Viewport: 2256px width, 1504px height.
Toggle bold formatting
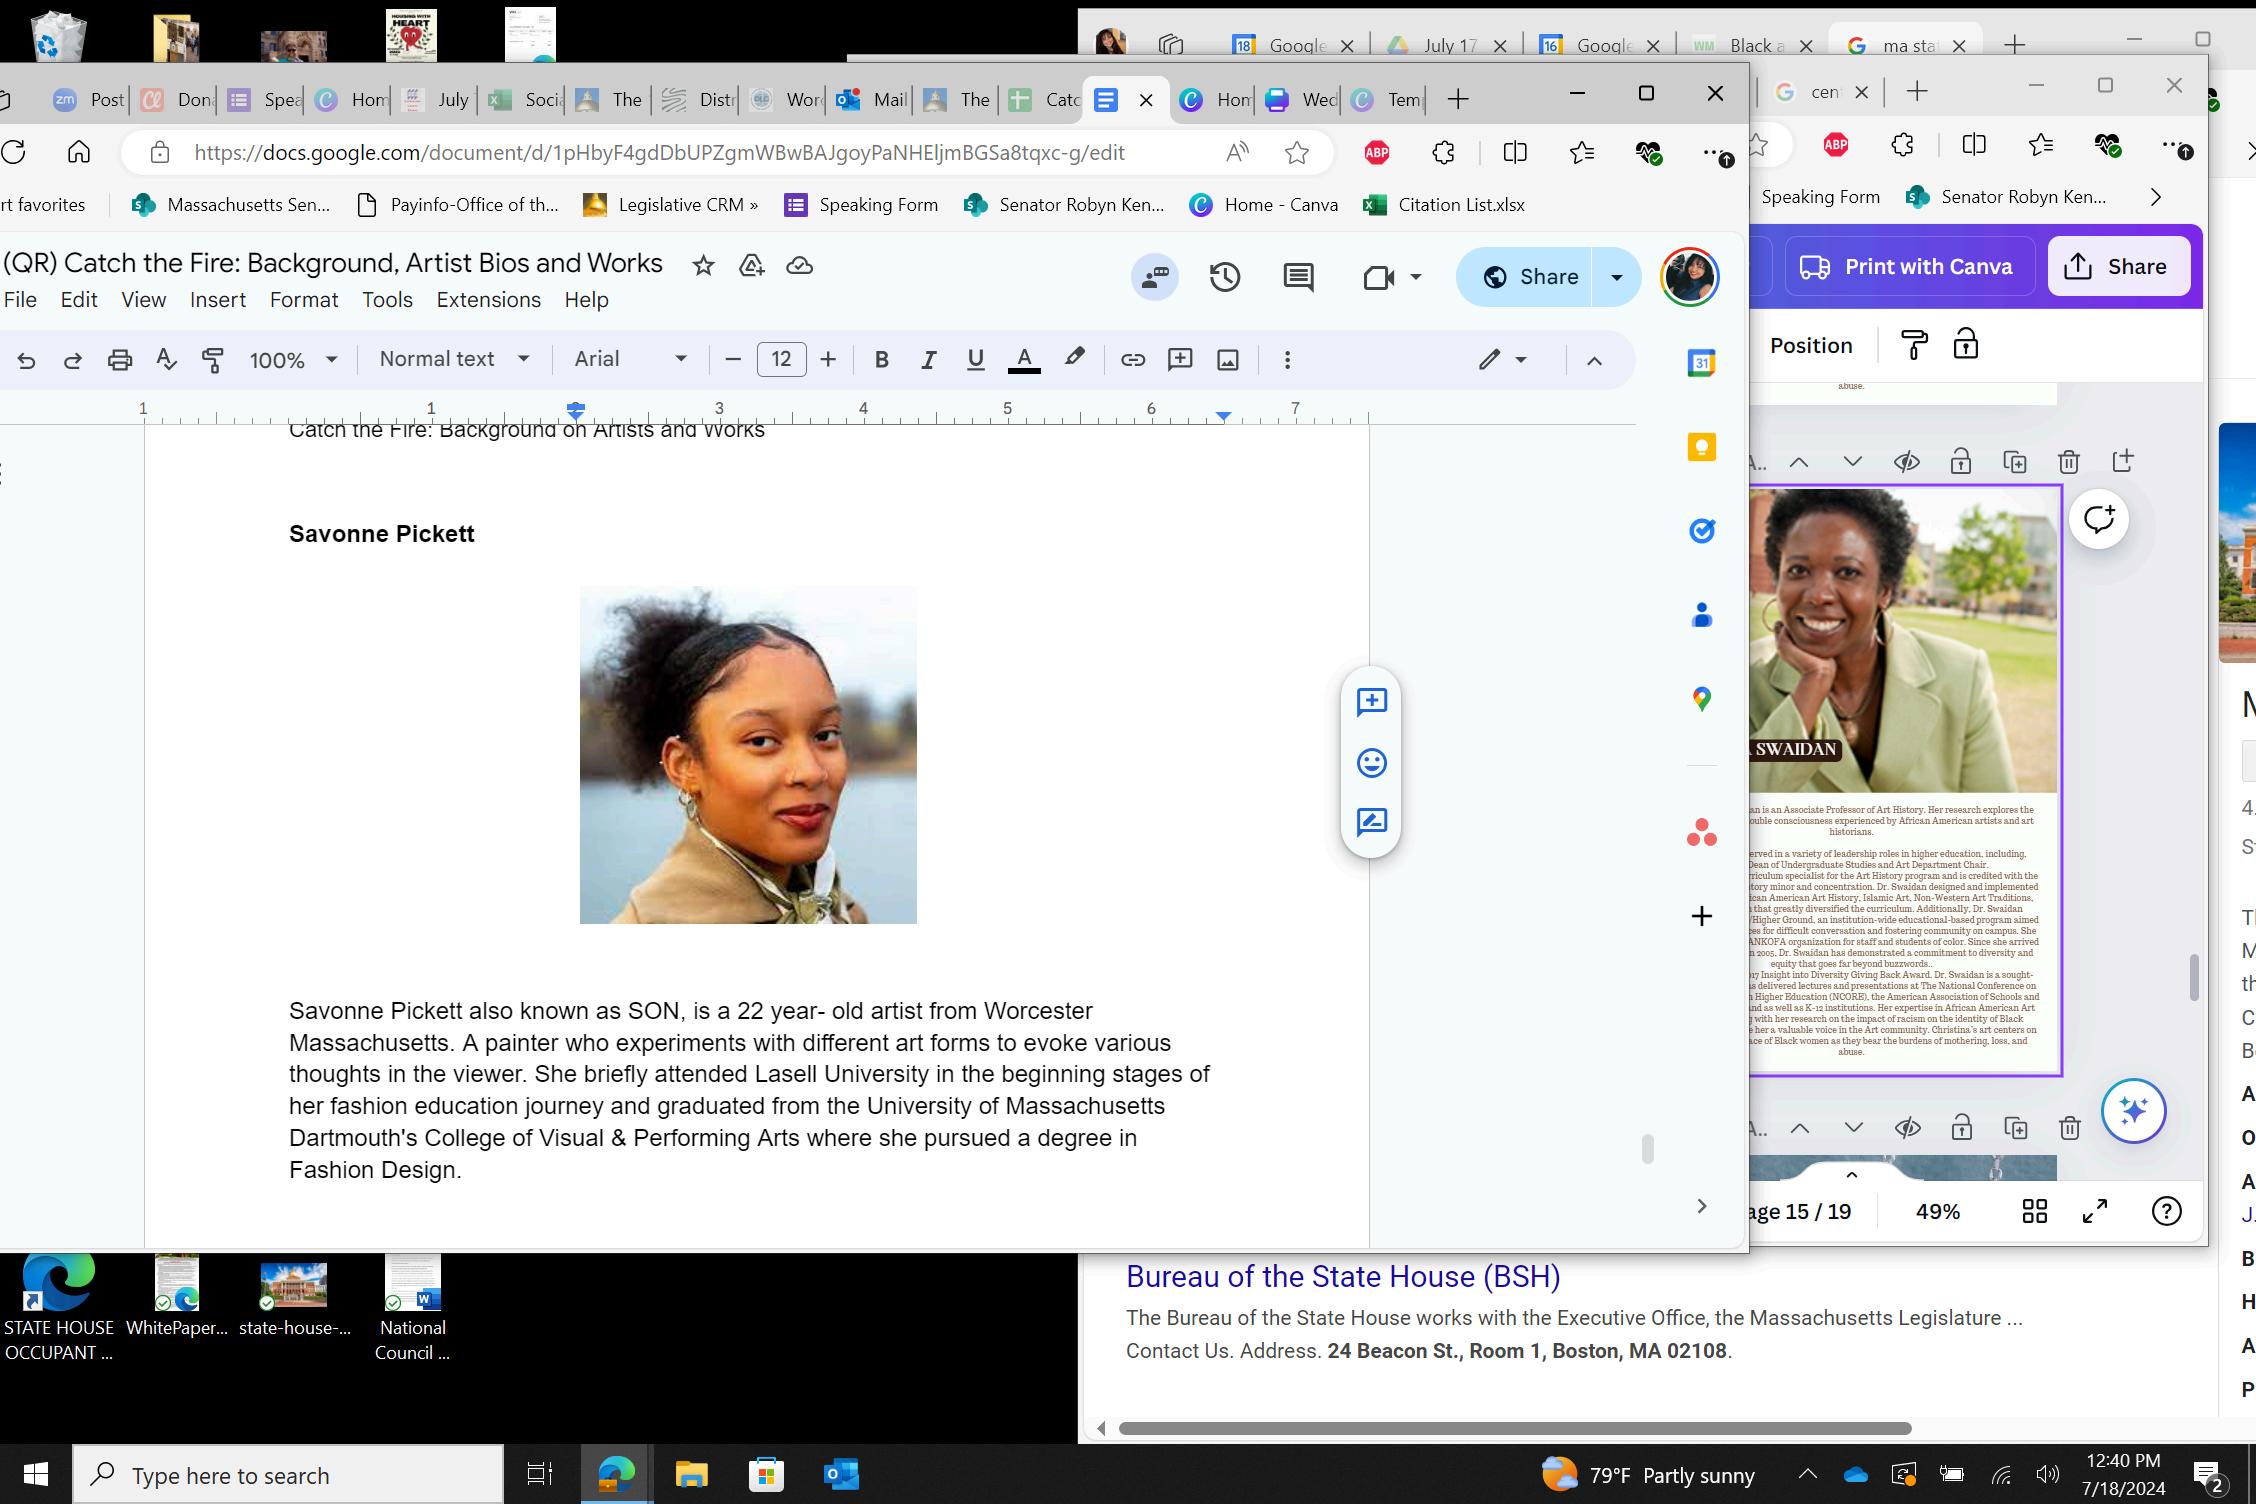pos(881,360)
